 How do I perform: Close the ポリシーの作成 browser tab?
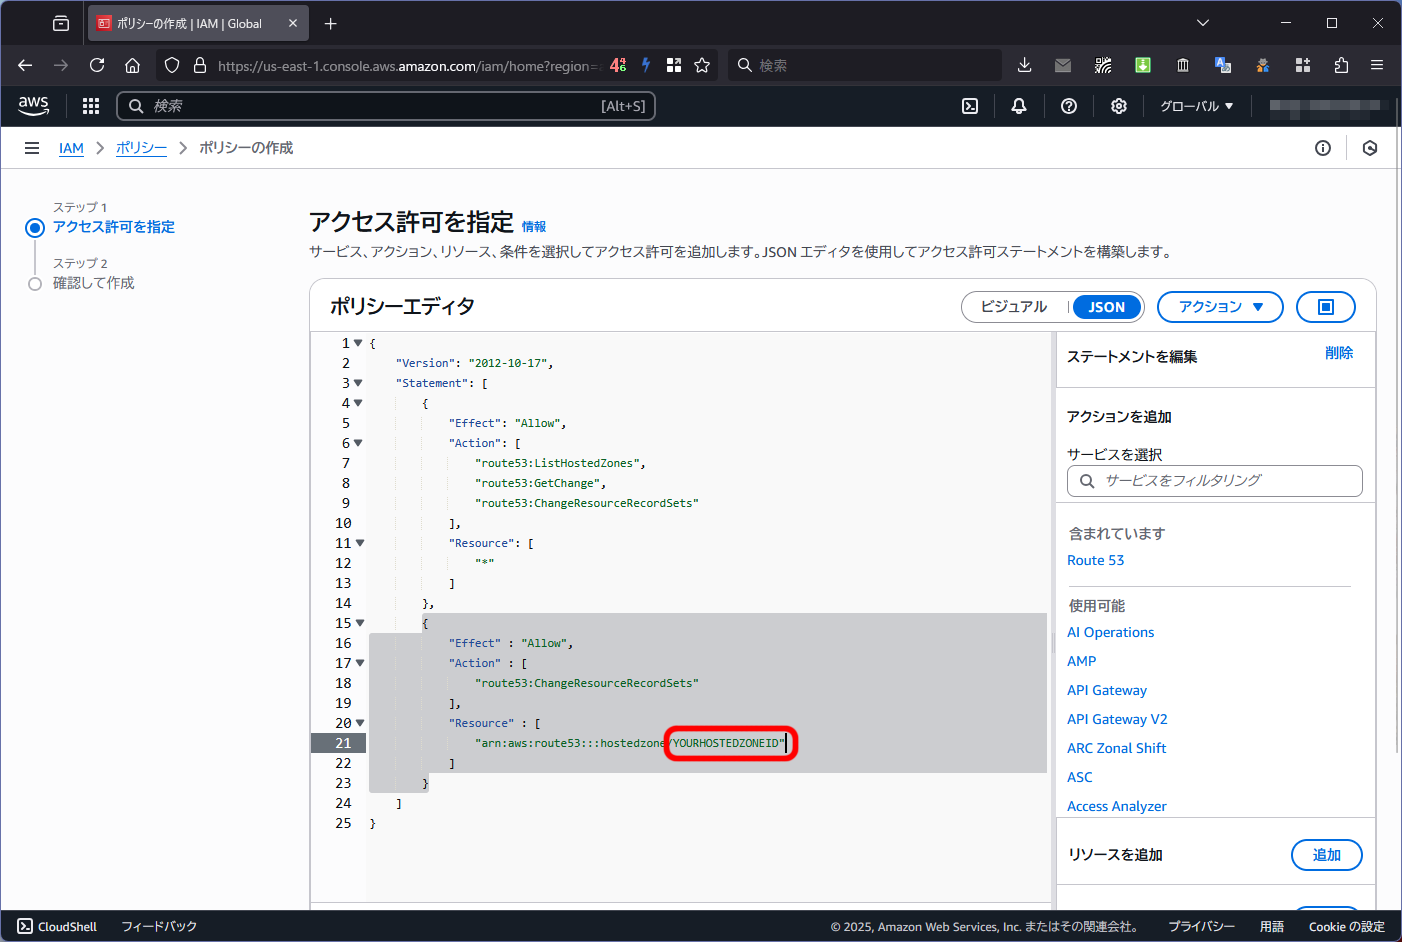point(293,23)
